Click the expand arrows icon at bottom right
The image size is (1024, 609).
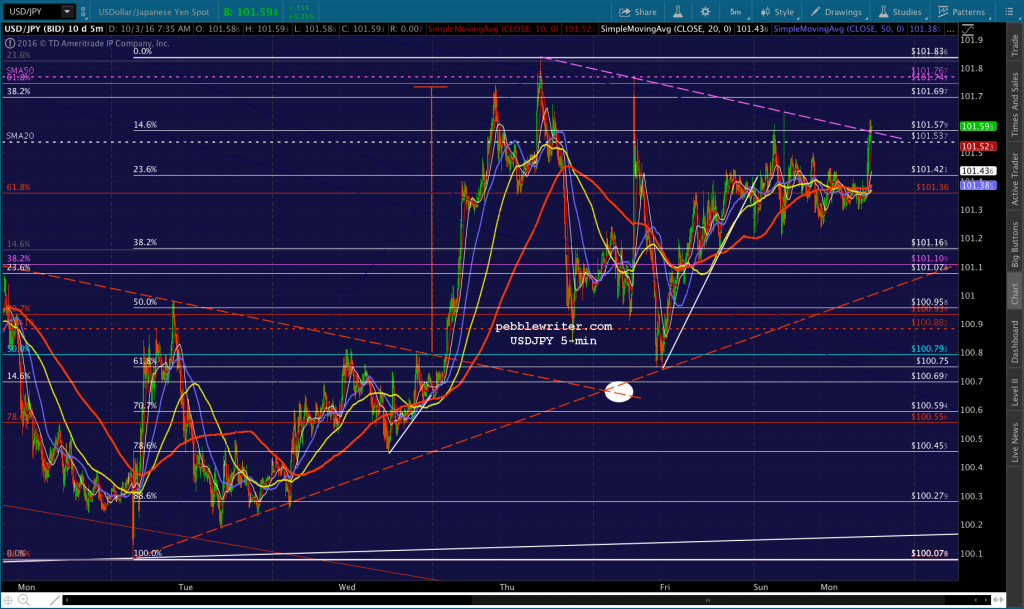coord(997,599)
